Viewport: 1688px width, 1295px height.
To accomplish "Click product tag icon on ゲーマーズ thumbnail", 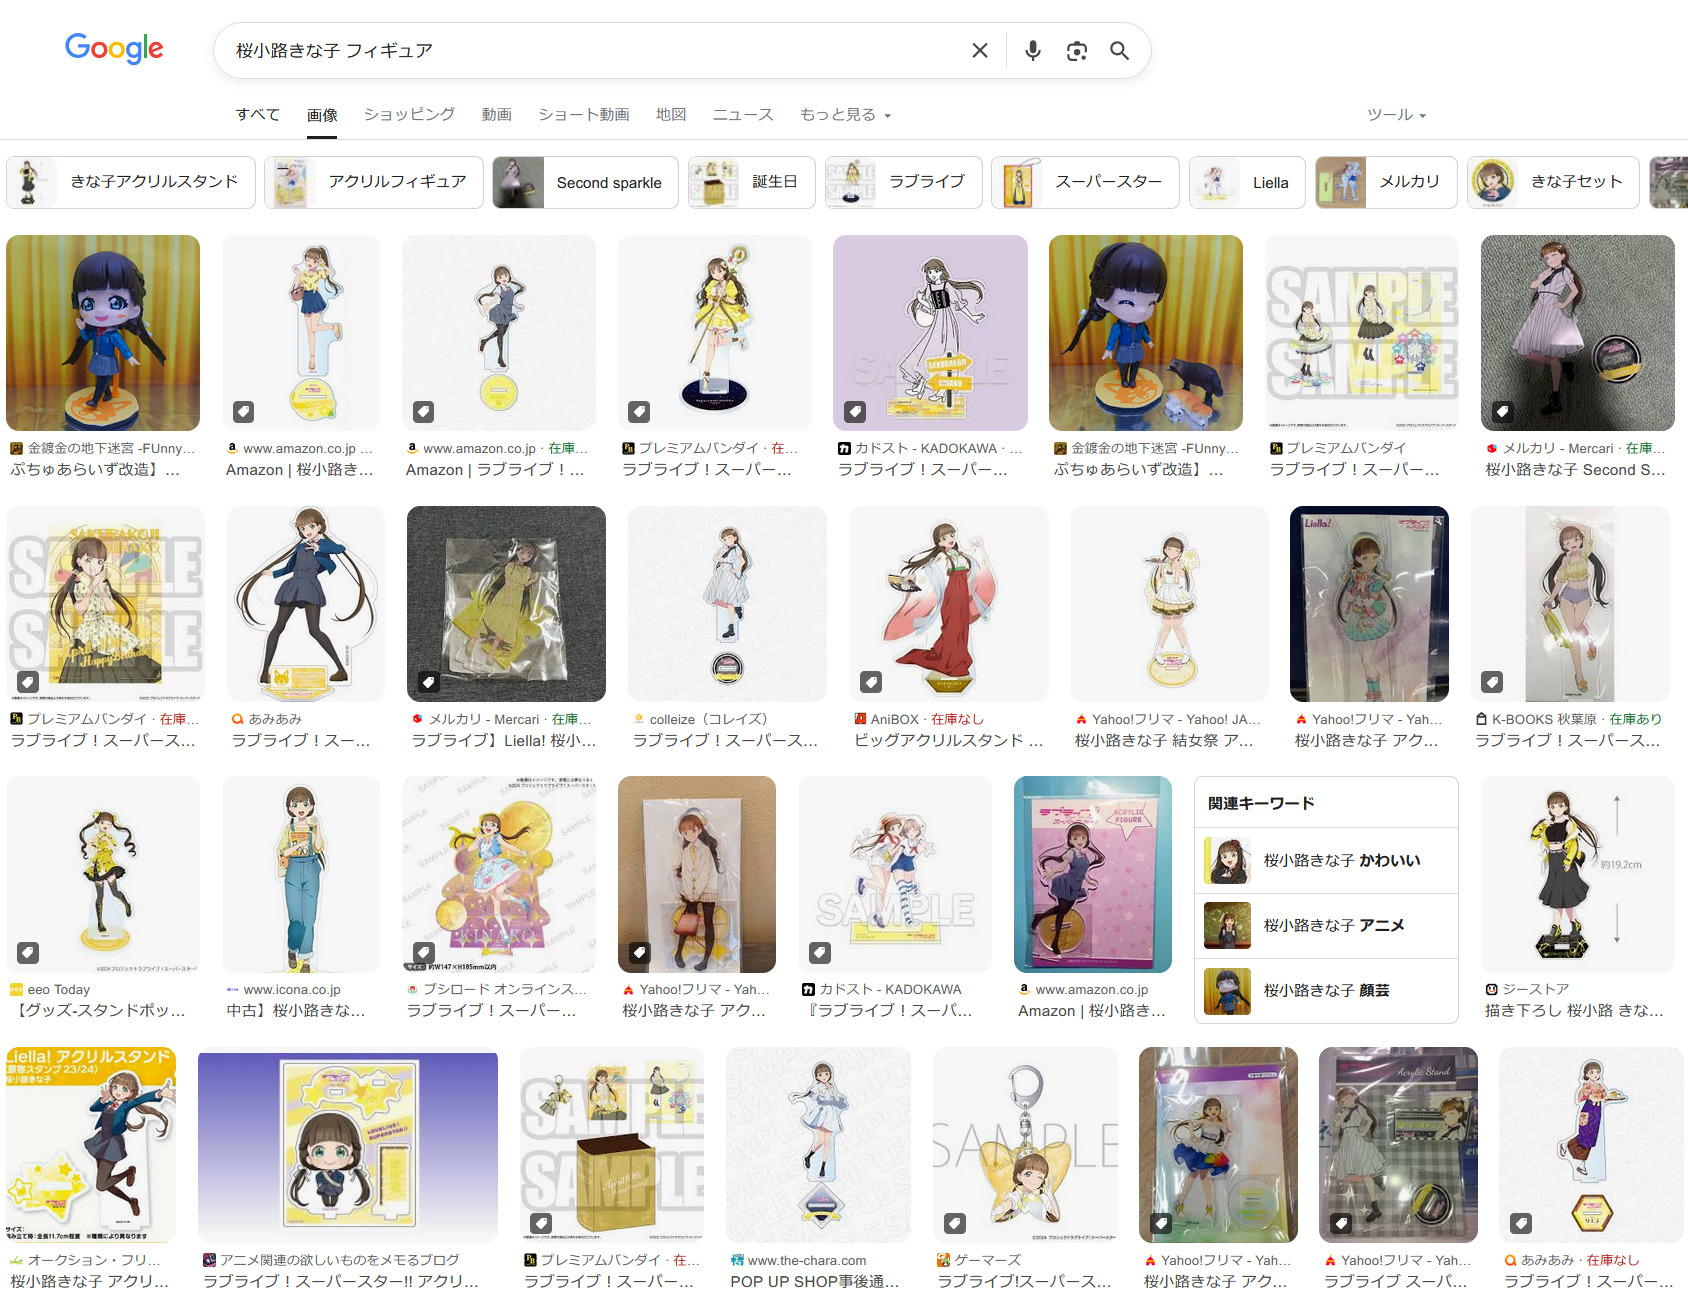I will coord(955,1222).
